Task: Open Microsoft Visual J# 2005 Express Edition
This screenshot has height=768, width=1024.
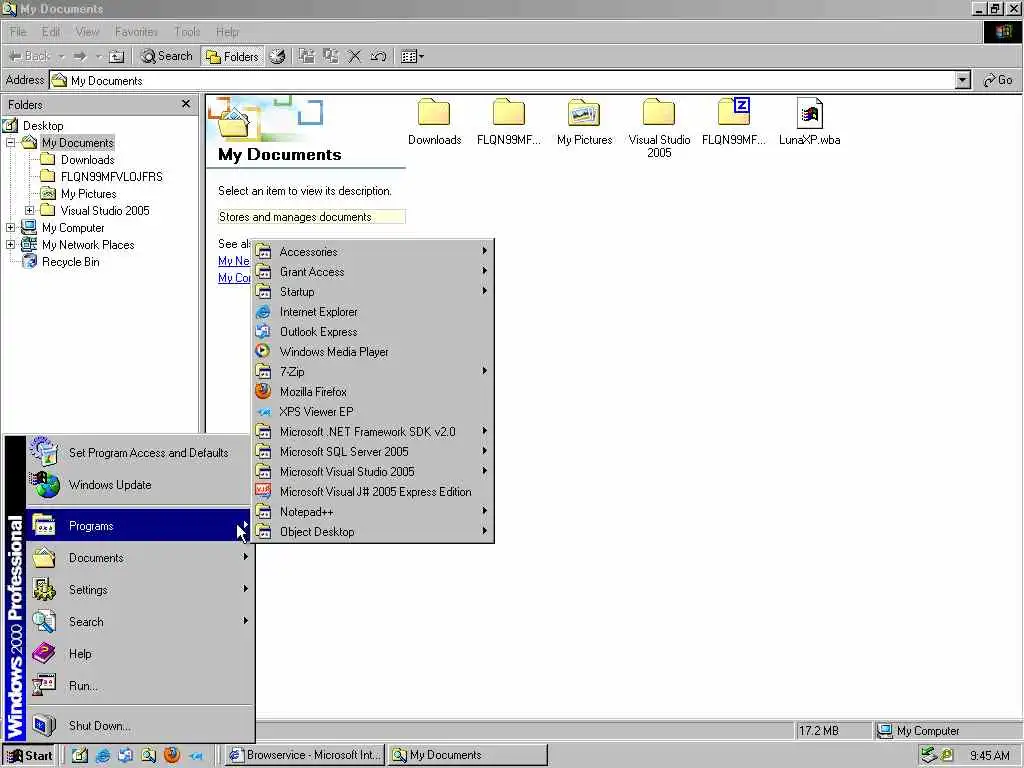Action: click(372, 492)
